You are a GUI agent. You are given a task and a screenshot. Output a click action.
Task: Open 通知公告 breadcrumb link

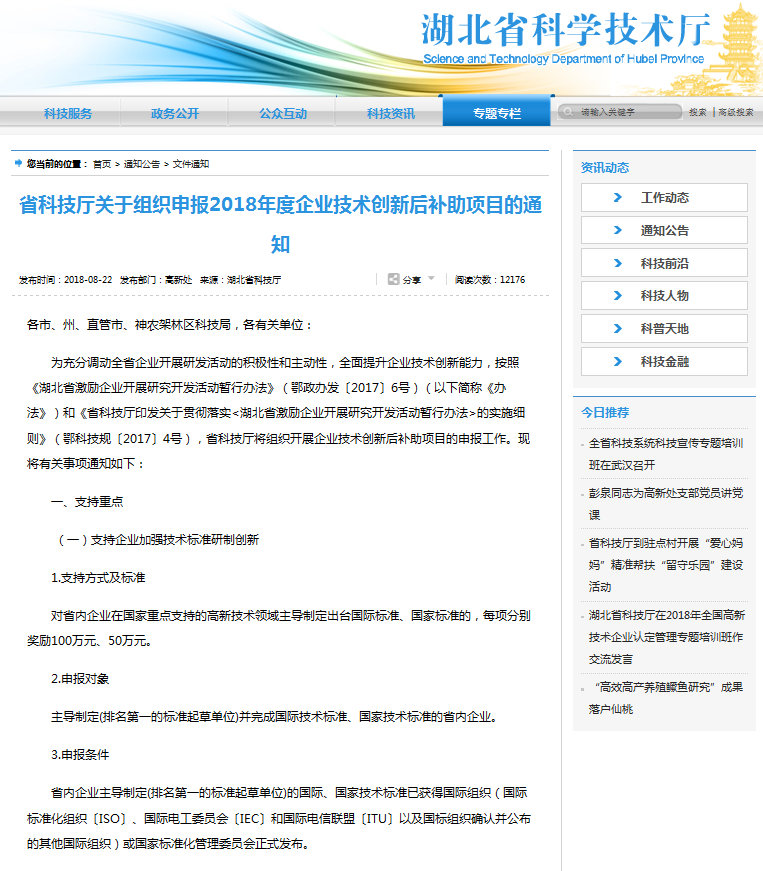pos(142,164)
